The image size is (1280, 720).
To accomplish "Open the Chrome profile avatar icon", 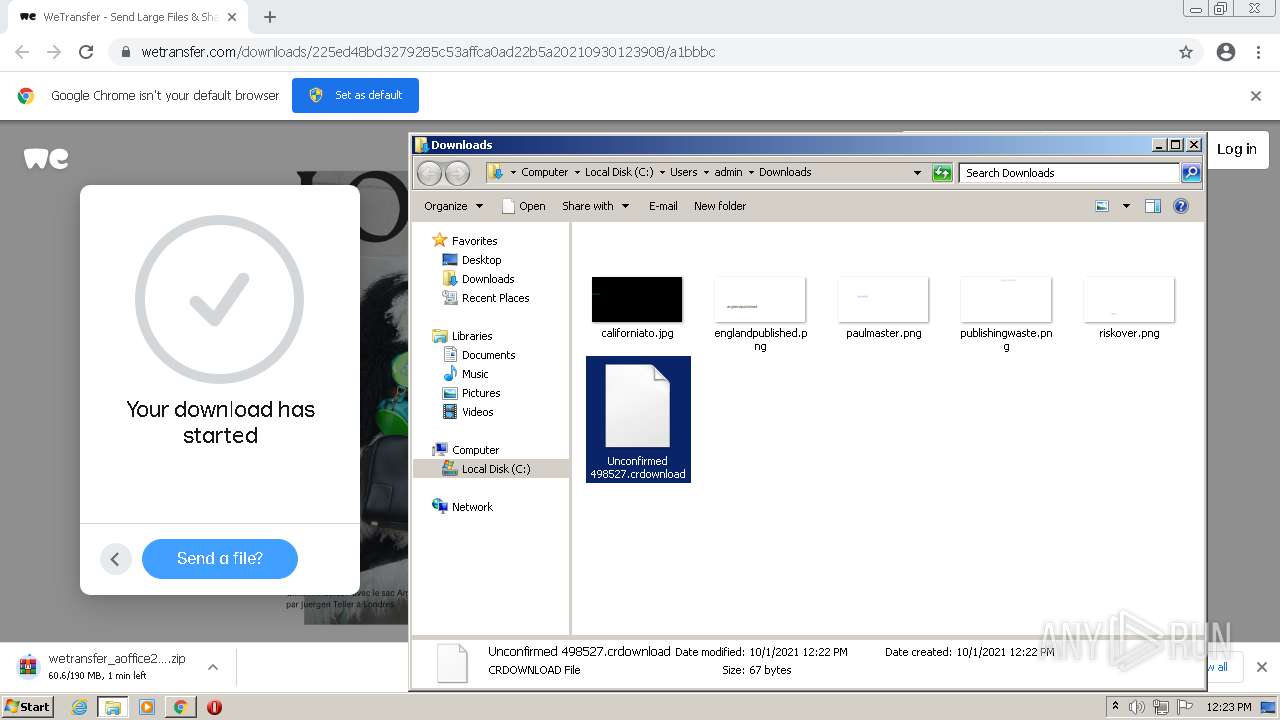I will click(1226, 52).
